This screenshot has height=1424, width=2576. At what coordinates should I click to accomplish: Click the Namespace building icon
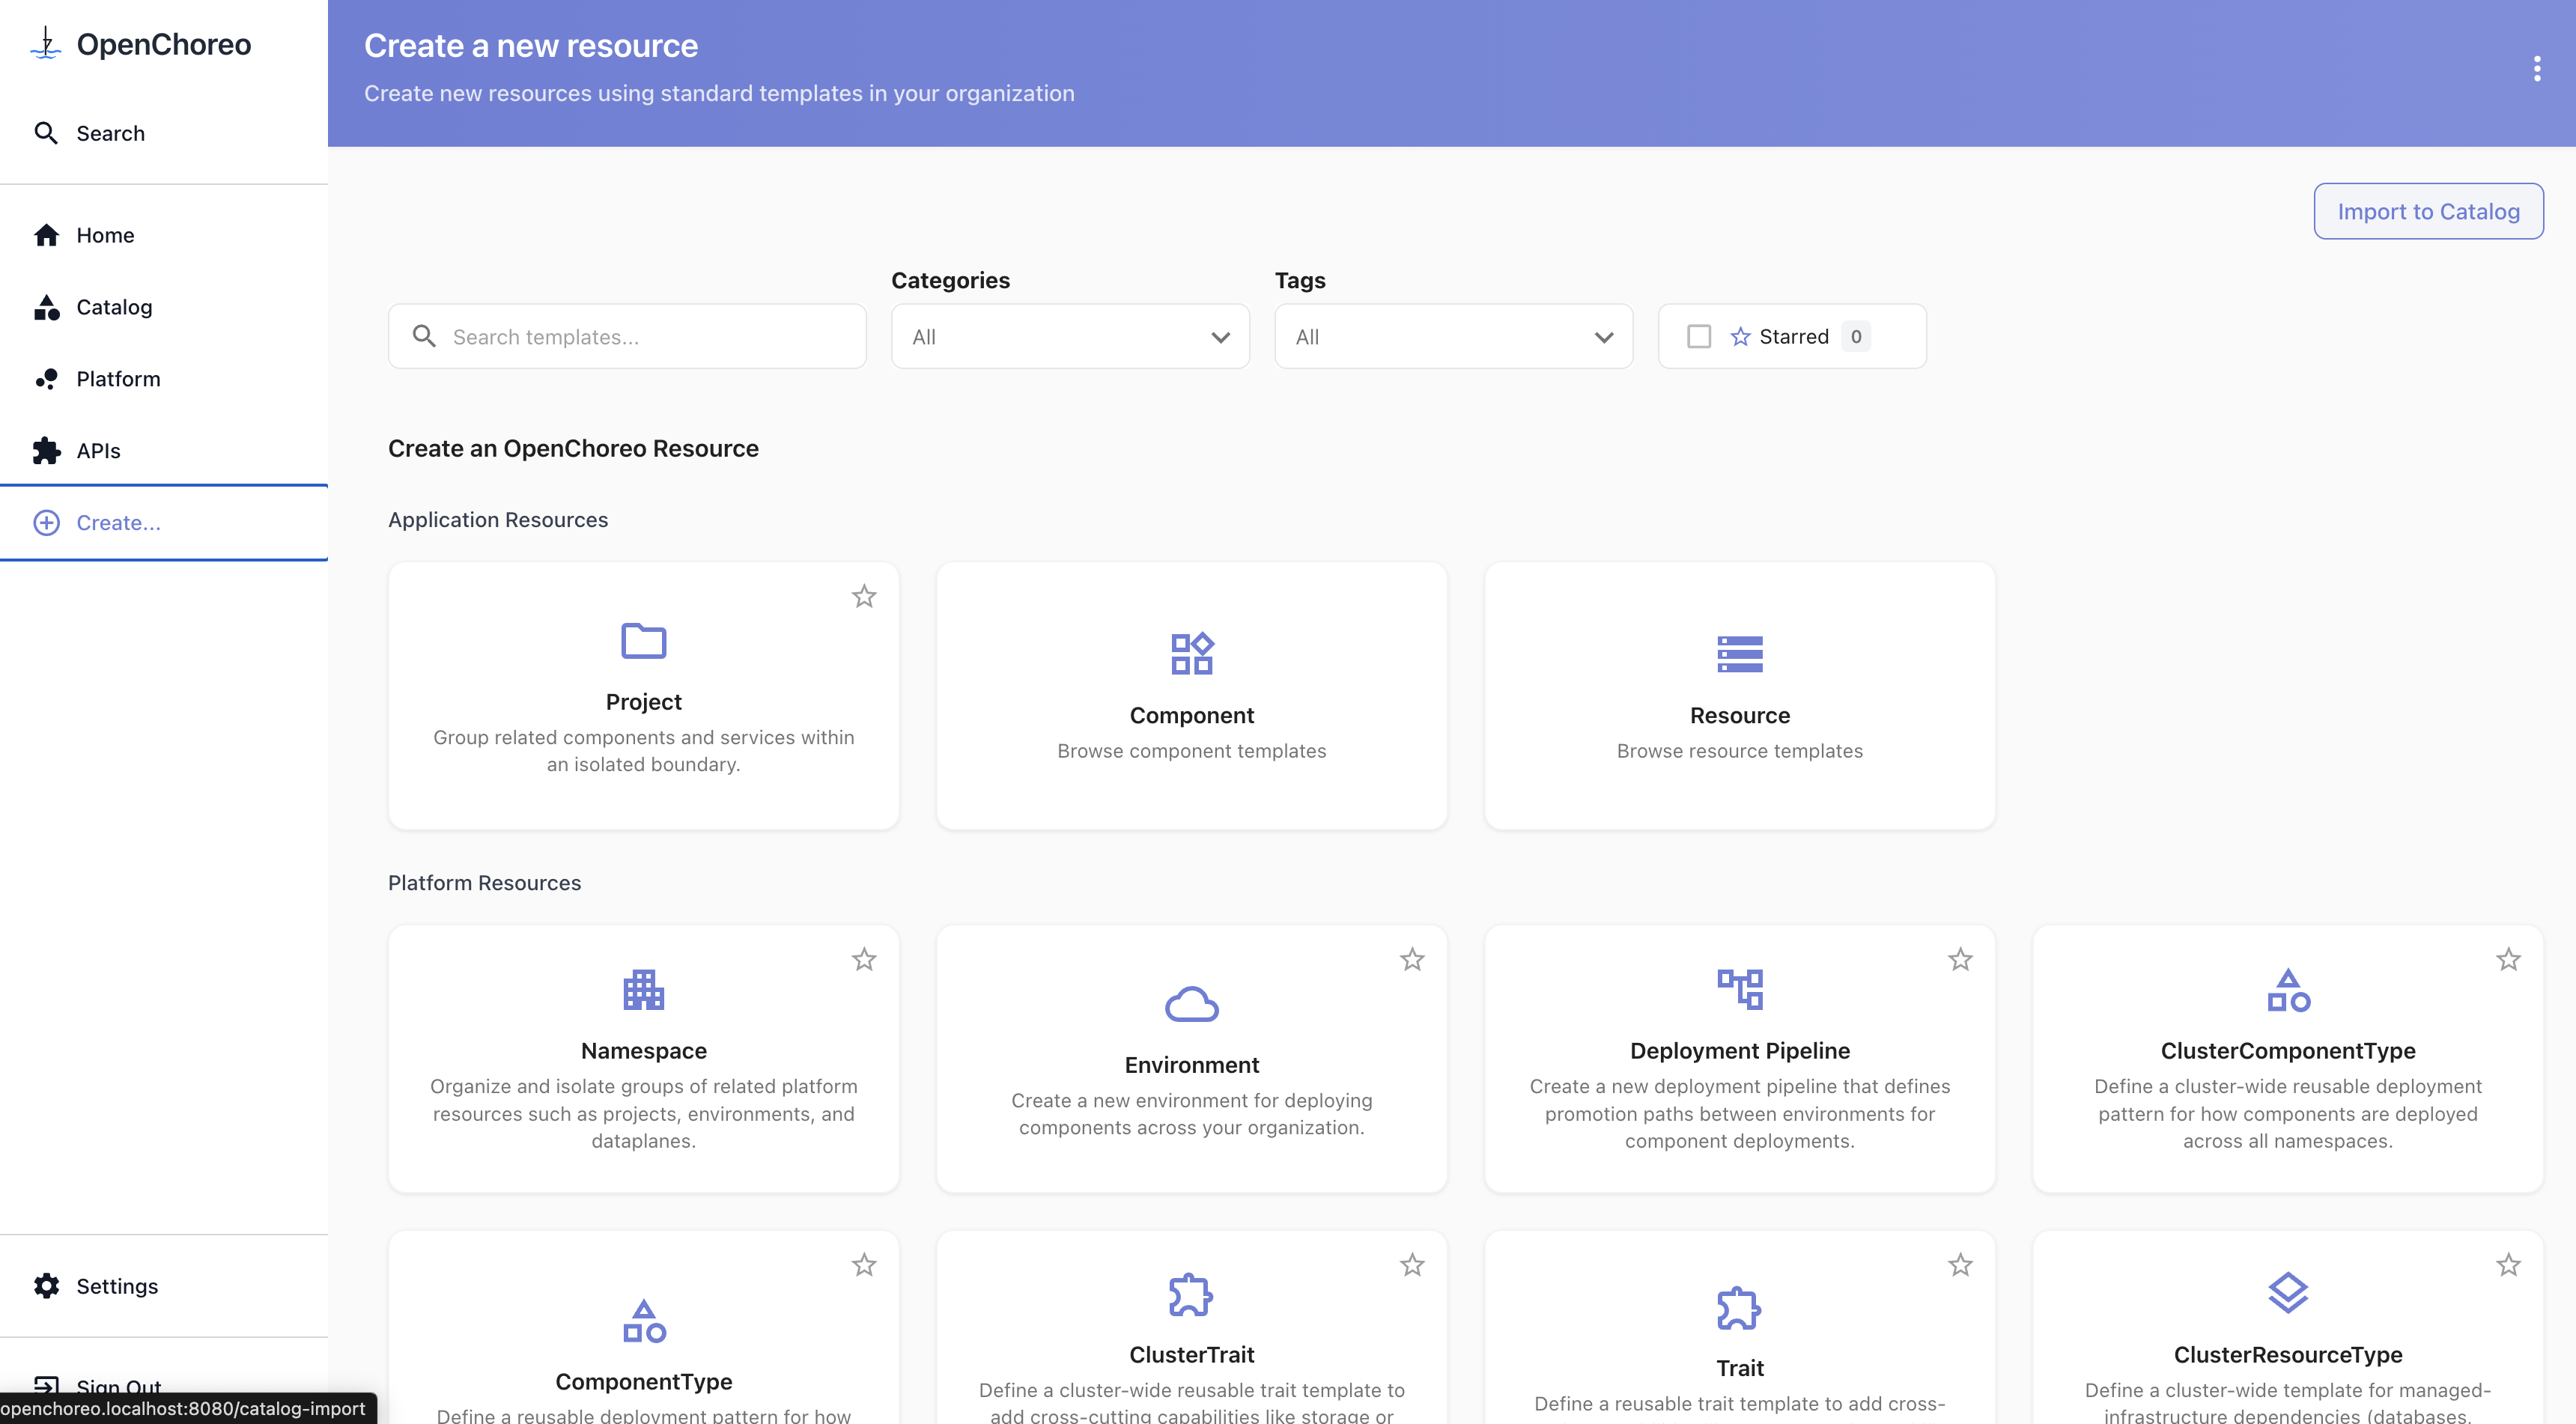point(644,990)
